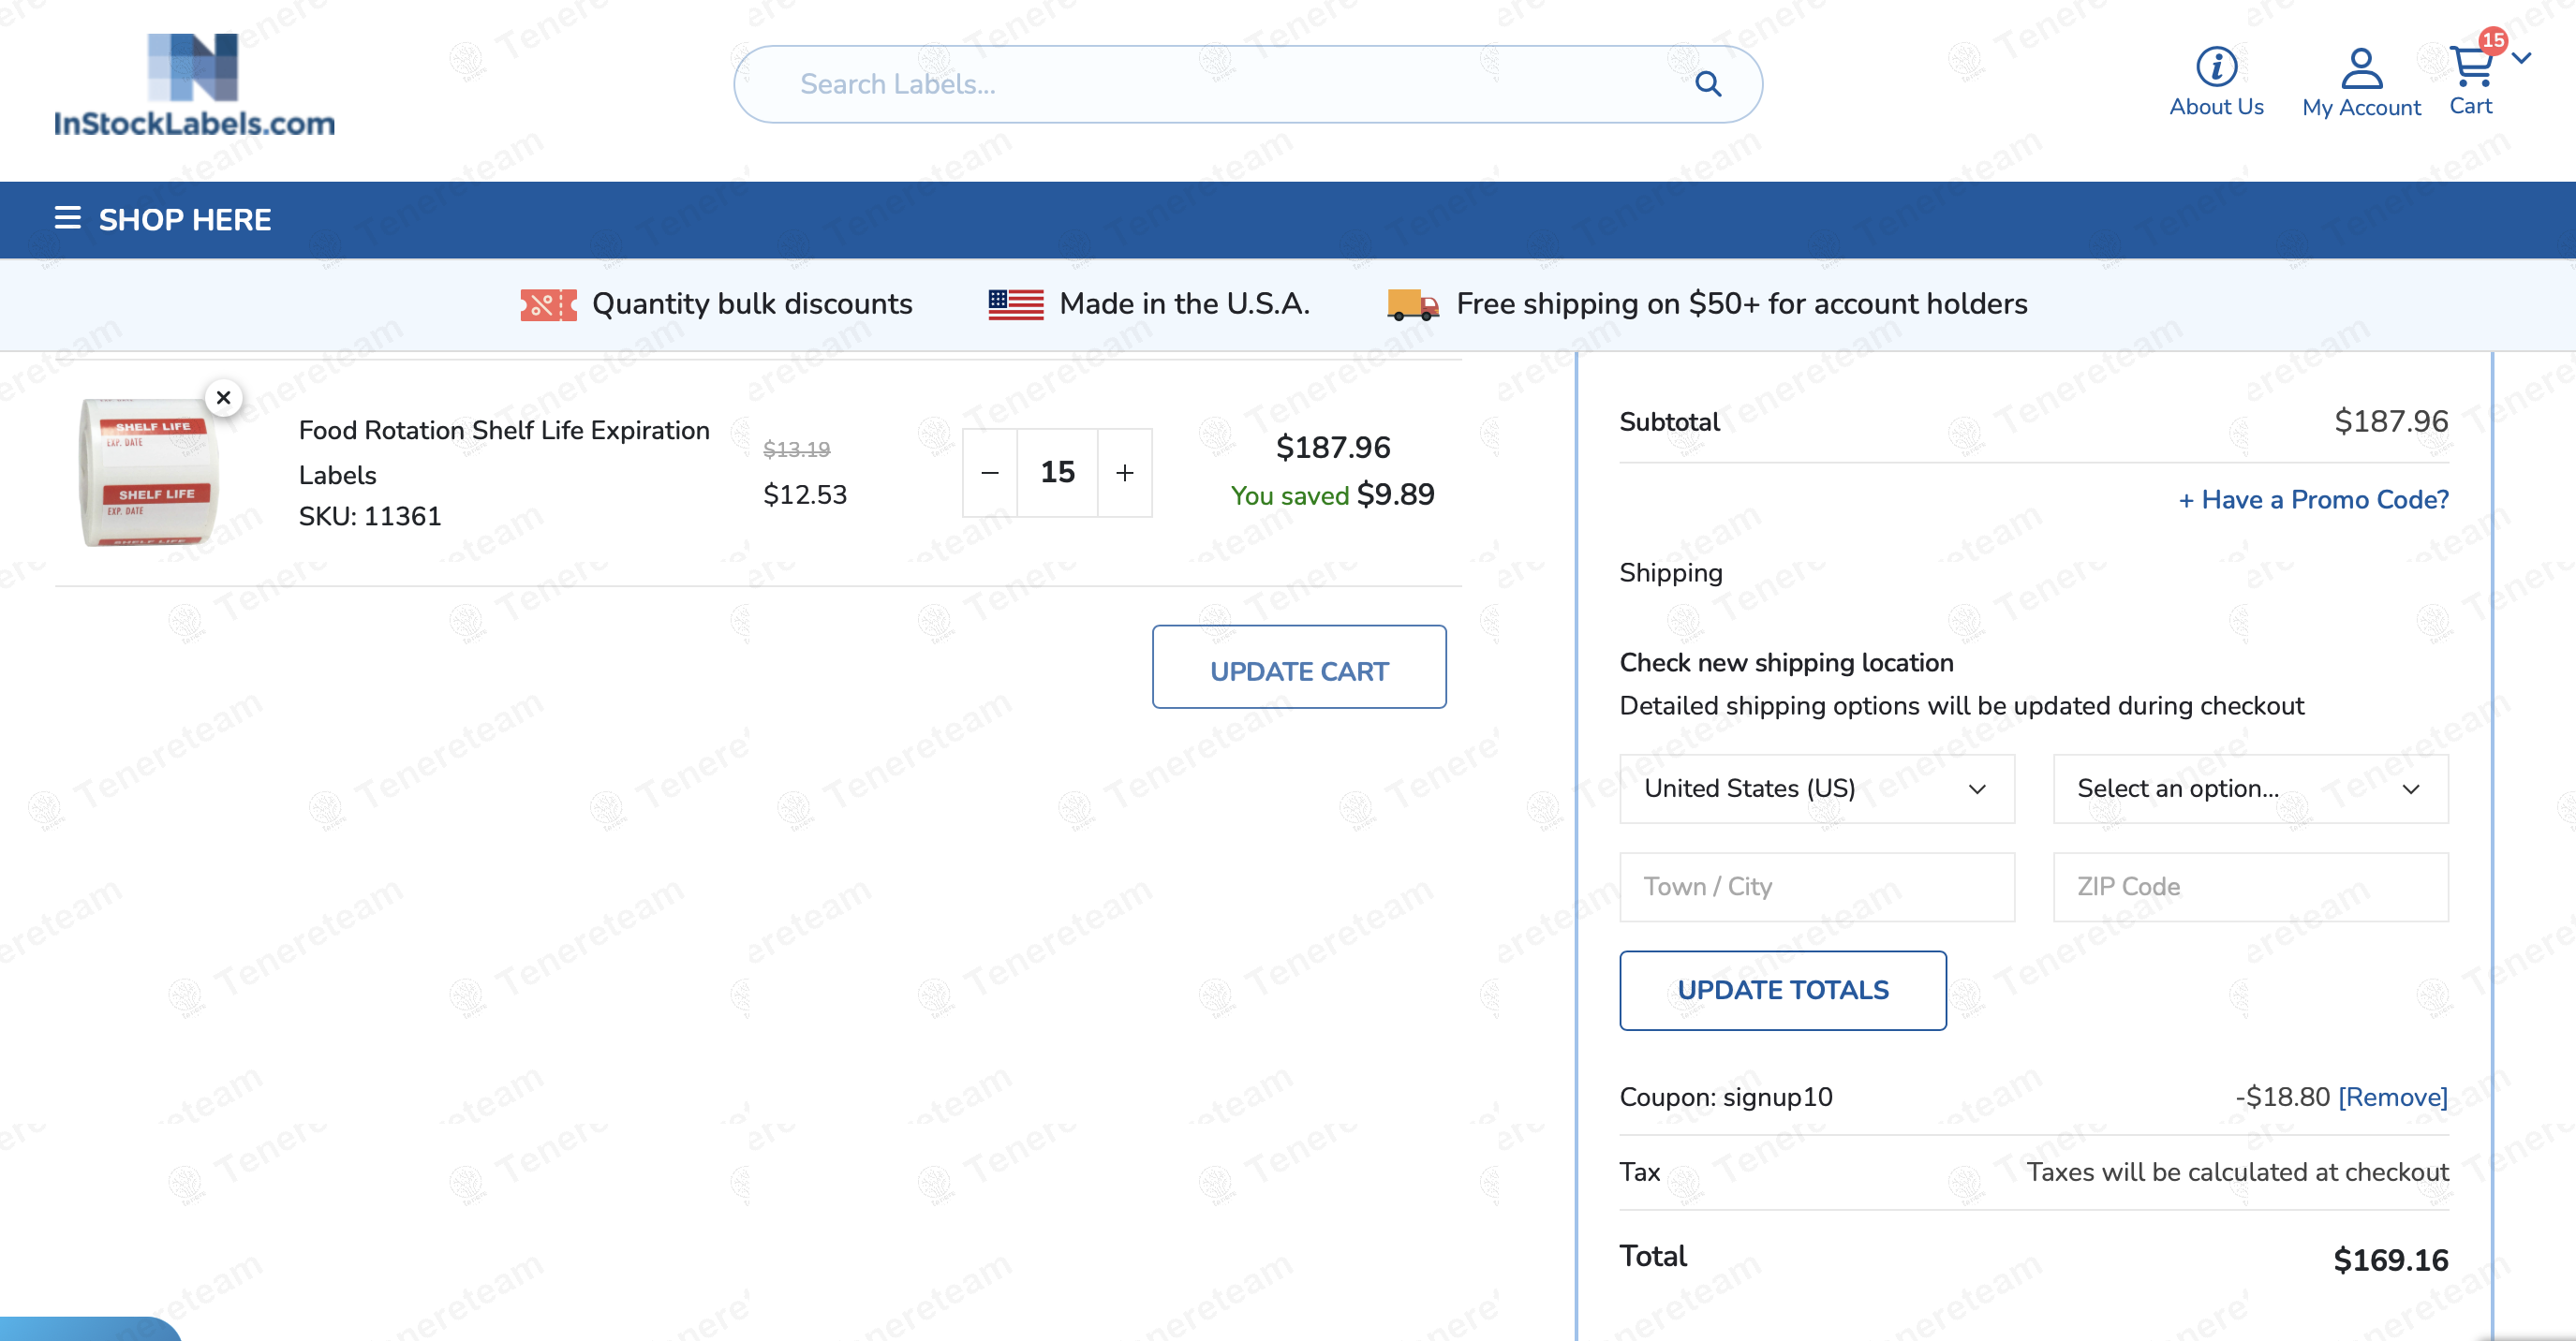This screenshot has height=1341, width=2576.
Task: Open the SHOP HERE hamburger menu
Action: click(67, 218)
